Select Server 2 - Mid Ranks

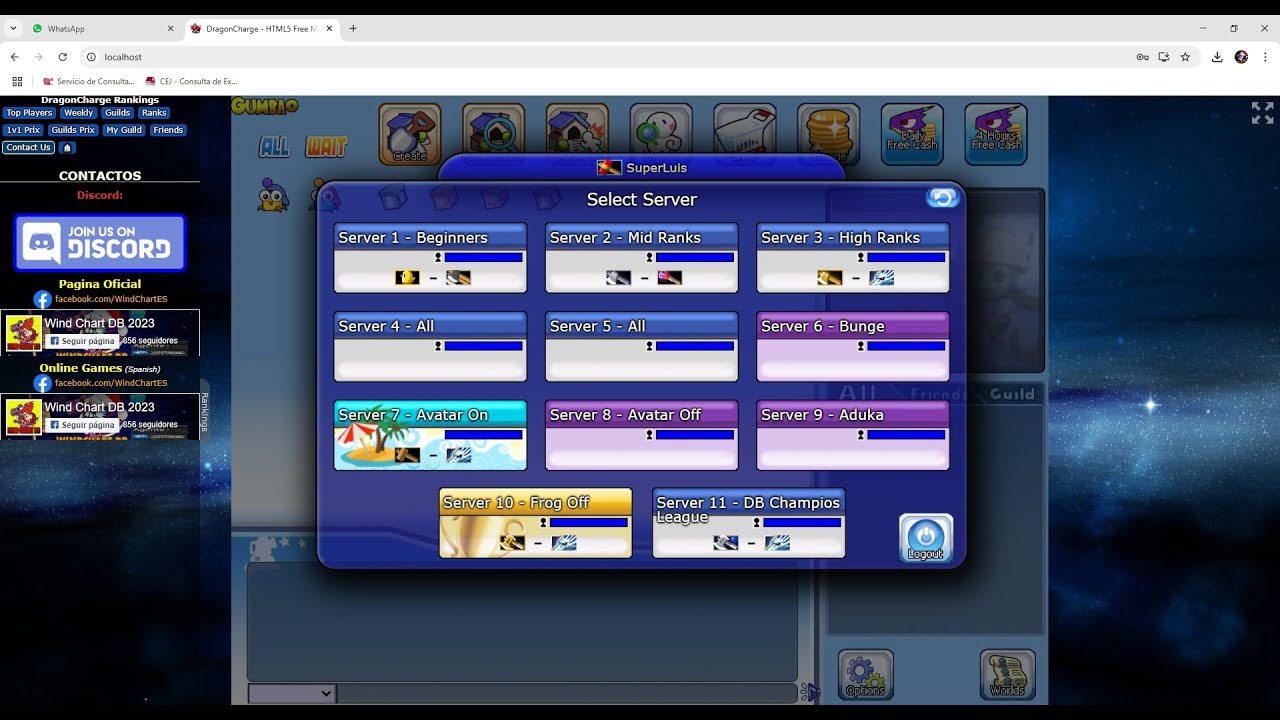click(641, 258)
